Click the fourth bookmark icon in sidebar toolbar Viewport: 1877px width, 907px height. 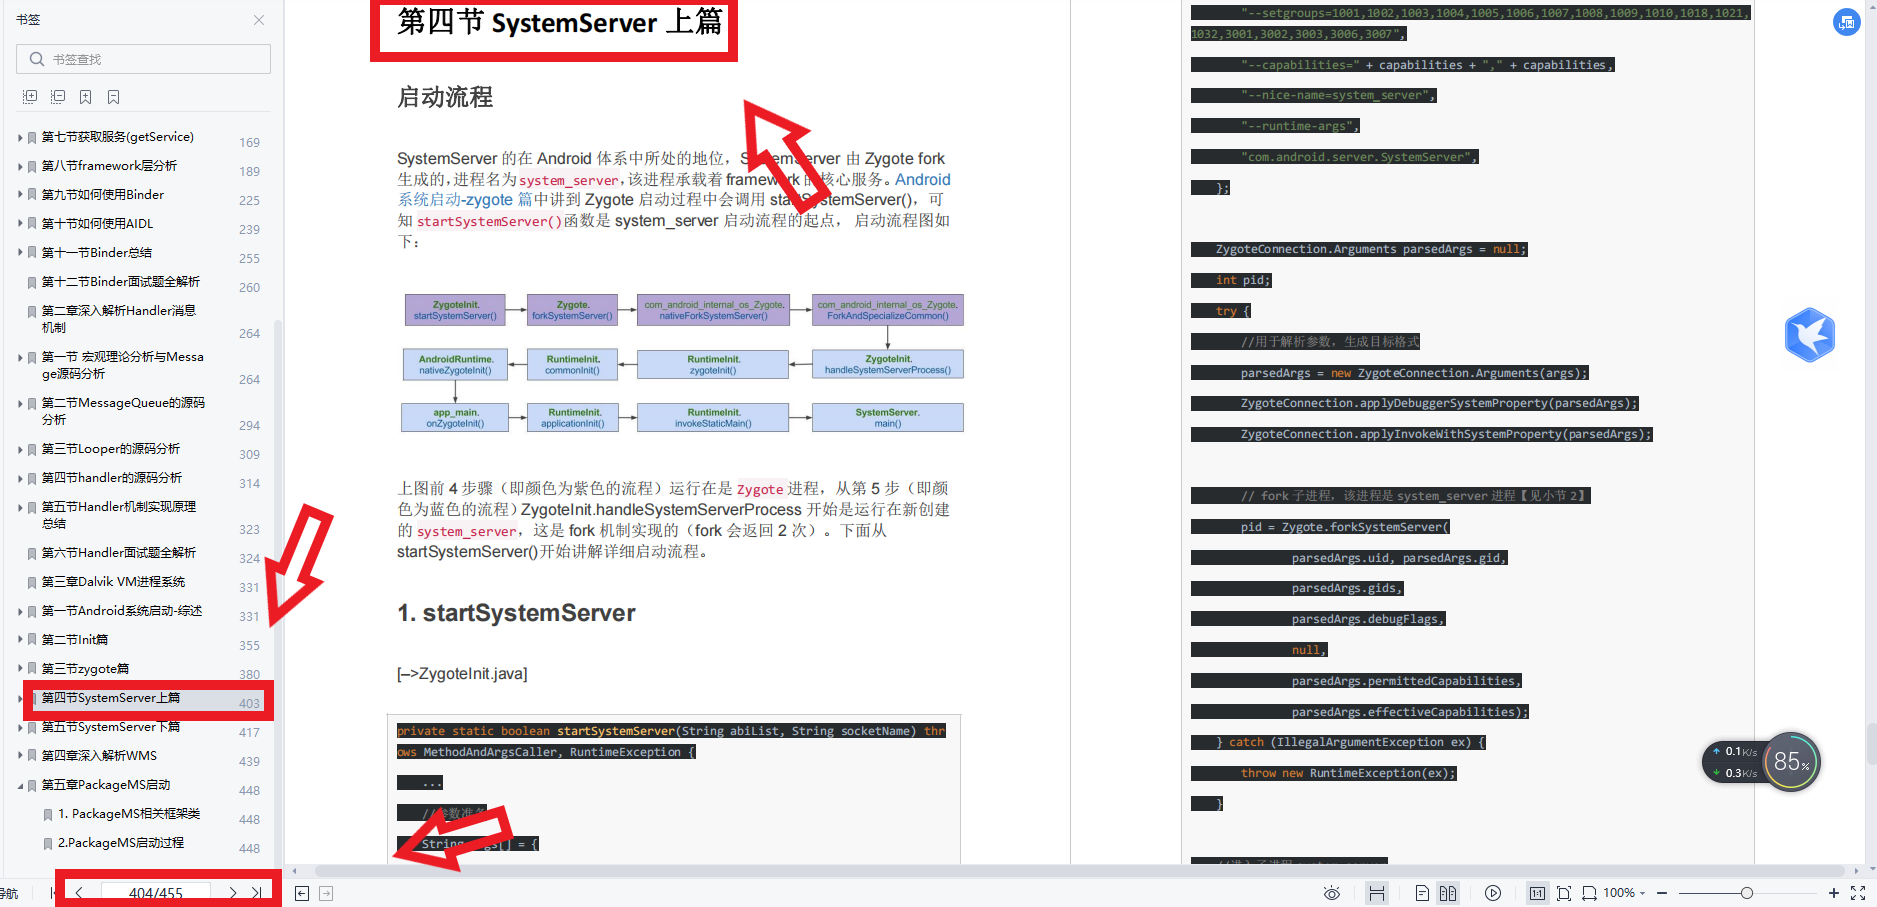pyautogui.click(x=114, y=97)
